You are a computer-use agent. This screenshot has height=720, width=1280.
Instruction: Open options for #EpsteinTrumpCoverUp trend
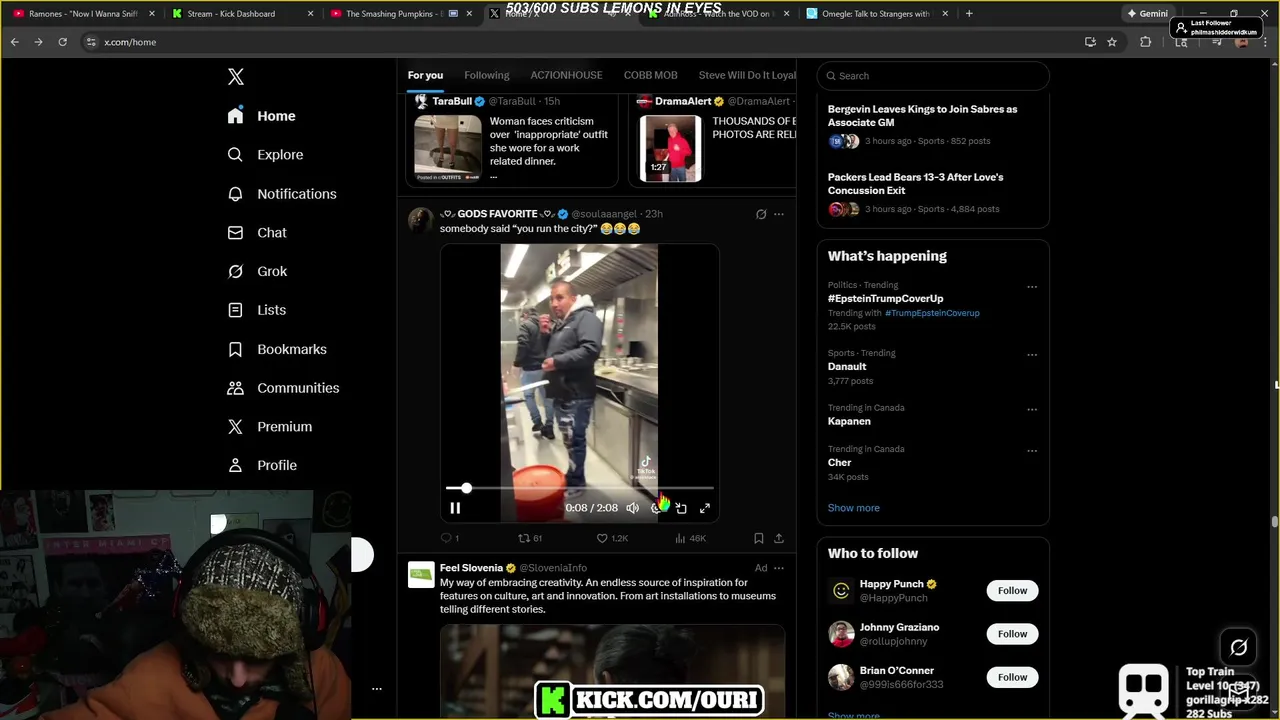click(x=1032, y=287)
